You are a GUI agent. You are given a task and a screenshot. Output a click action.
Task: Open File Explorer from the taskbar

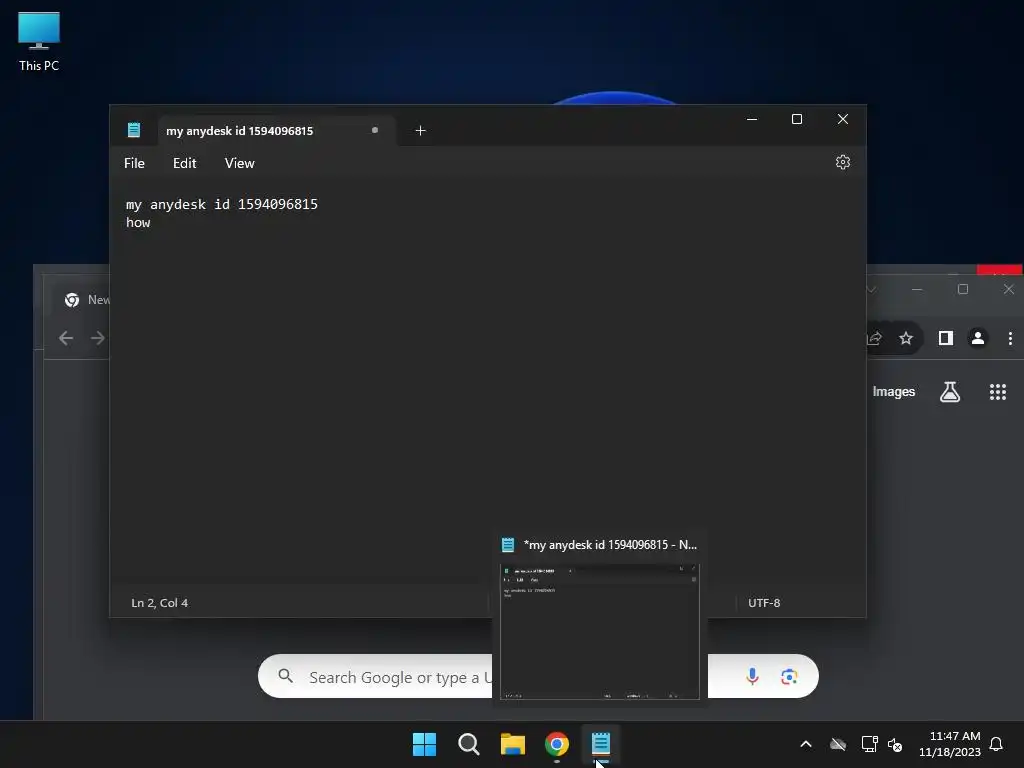pyautogui.click(x=513, y=744)
